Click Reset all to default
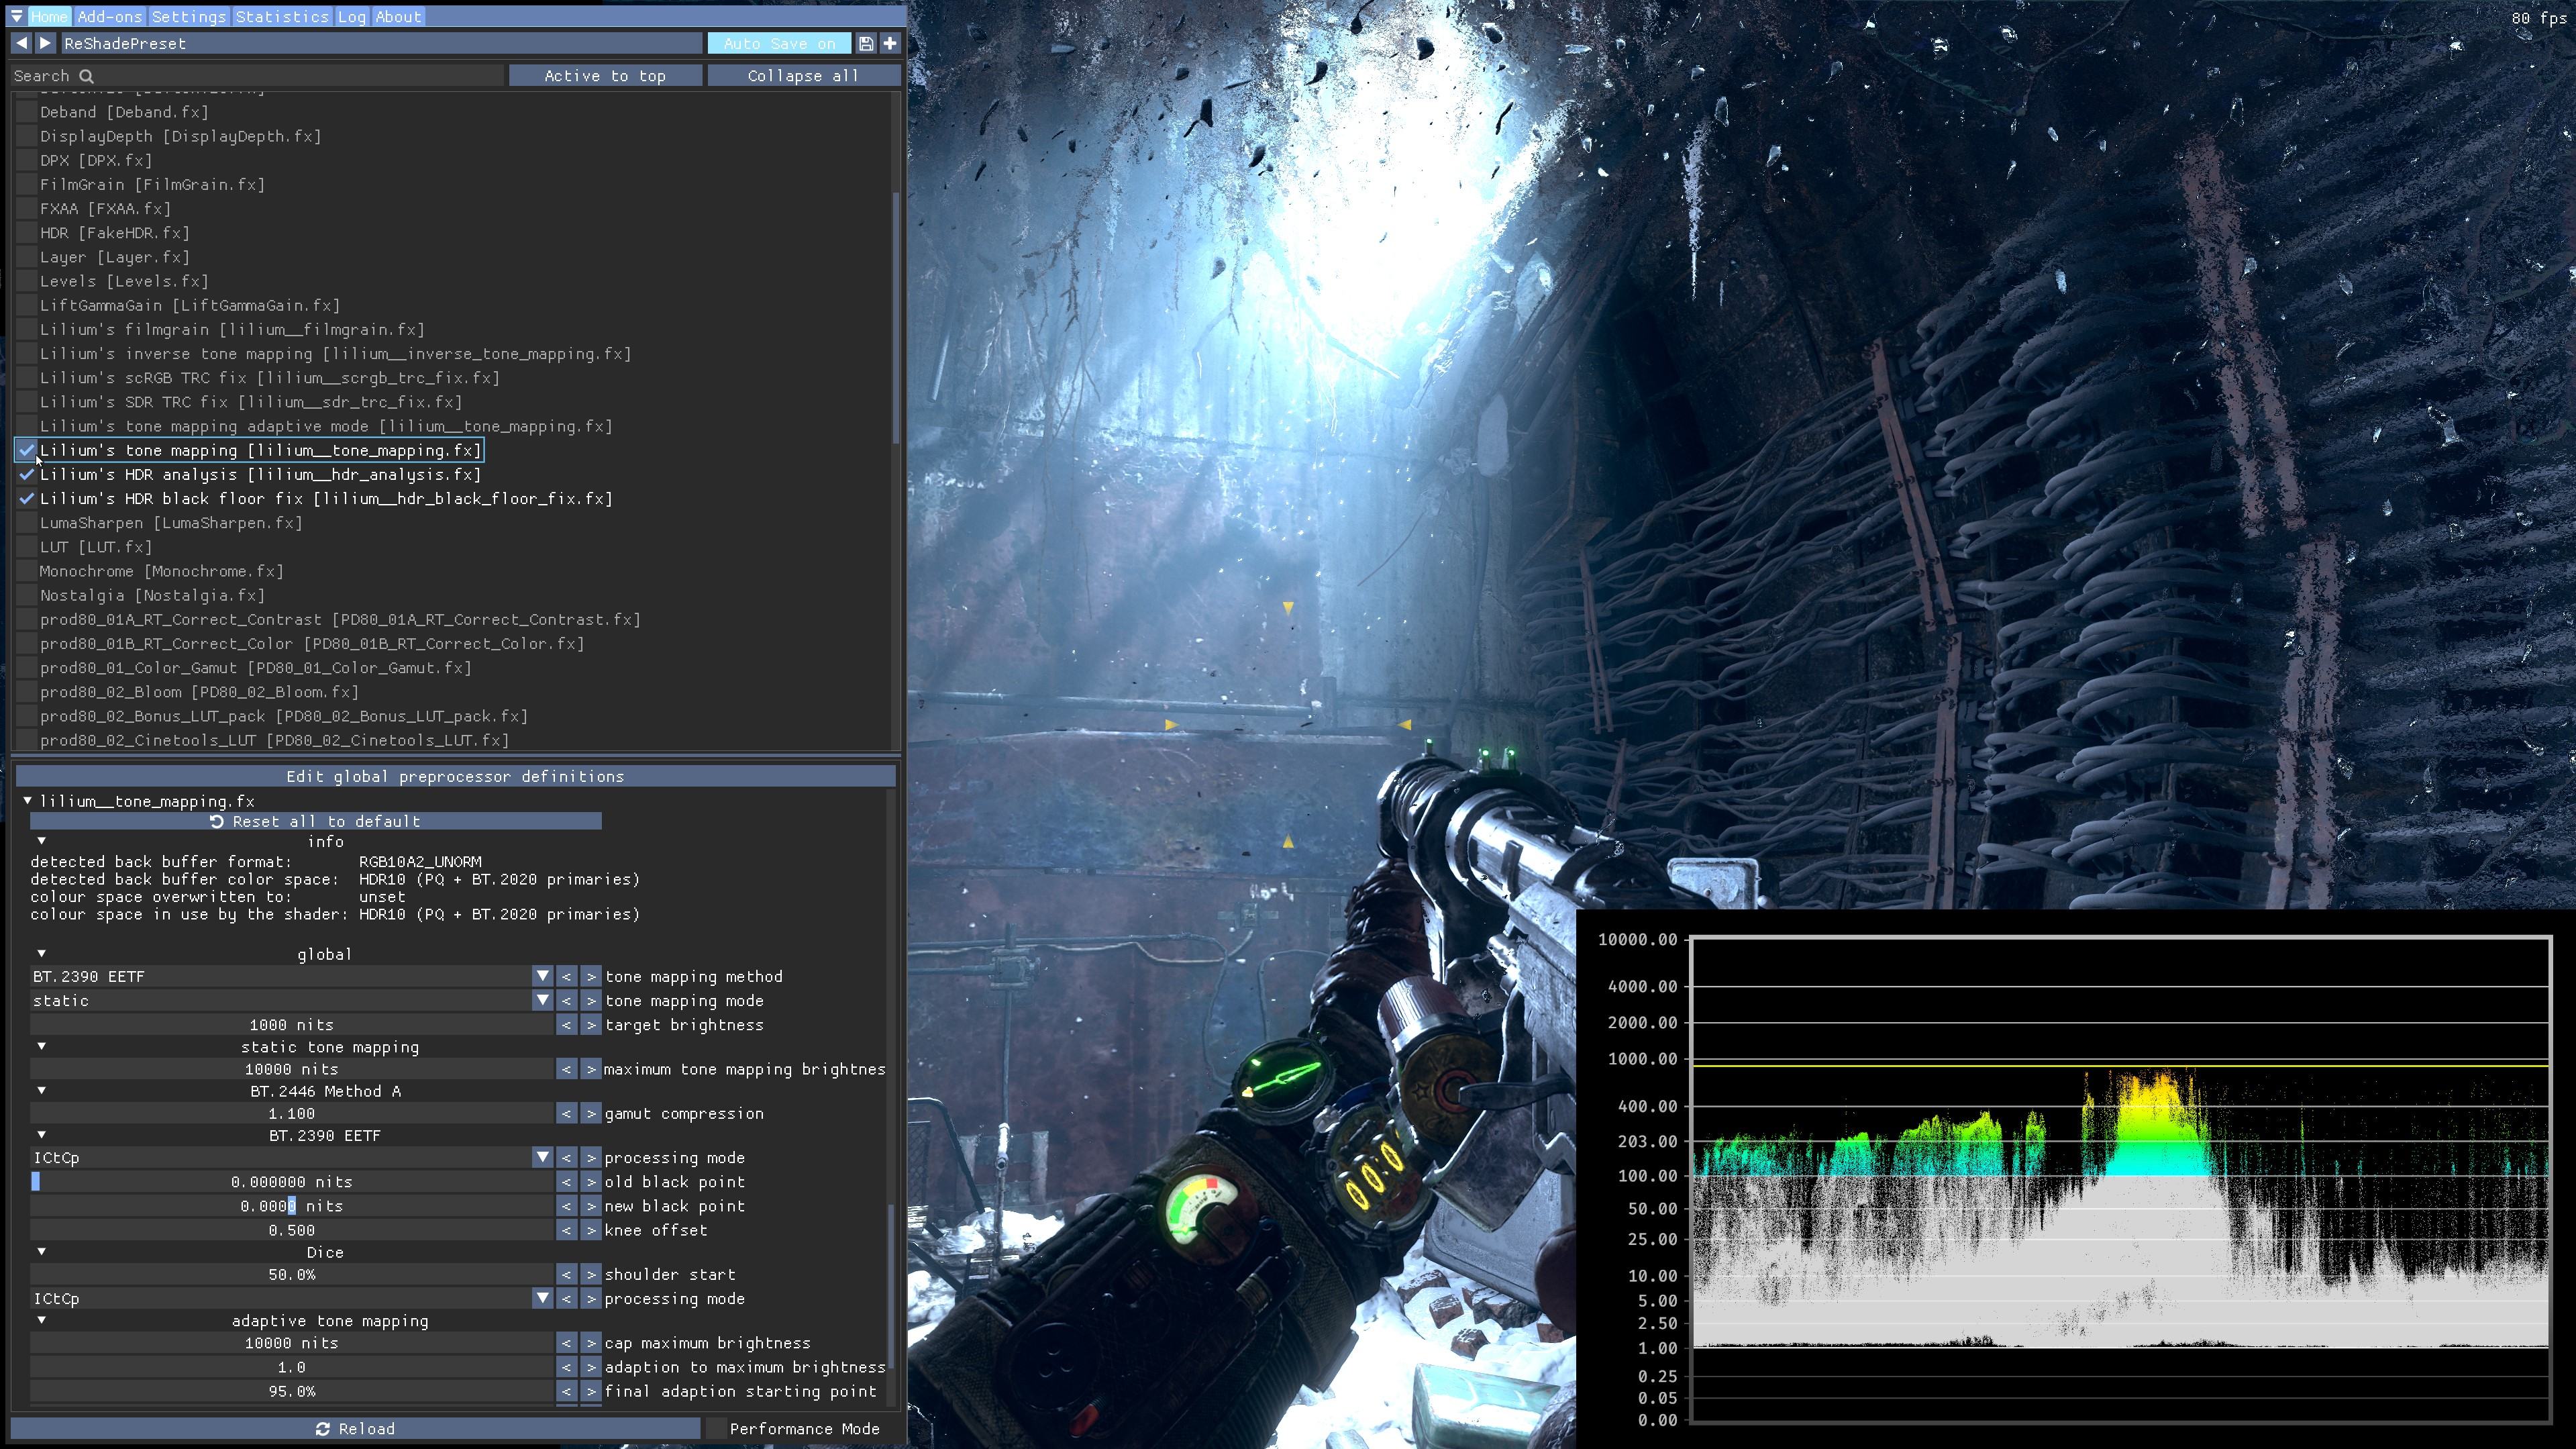 tap(315, 821)
